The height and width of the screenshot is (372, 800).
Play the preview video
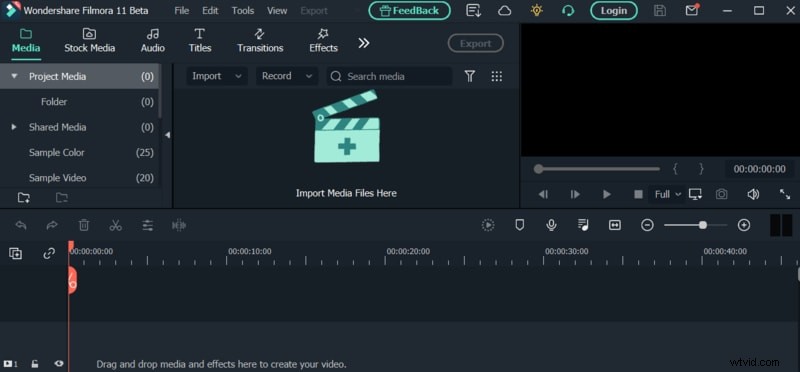(x=607, y=194)
